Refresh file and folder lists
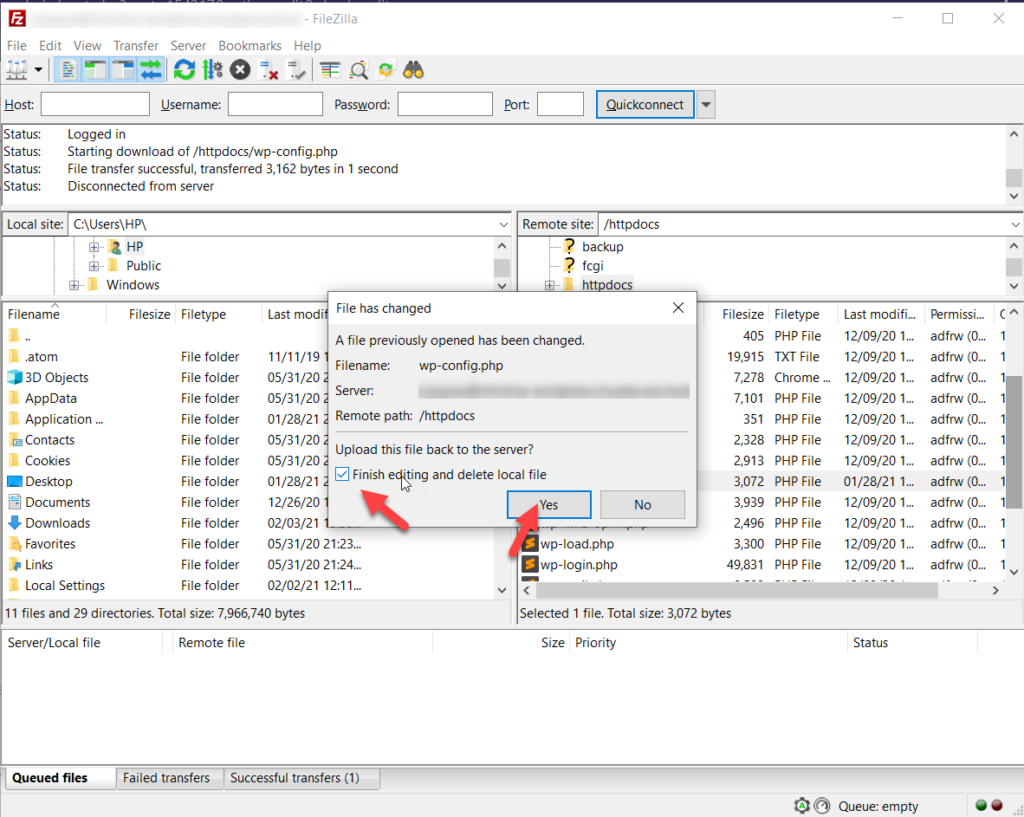Screen dimensions: 1024x817 184,69
